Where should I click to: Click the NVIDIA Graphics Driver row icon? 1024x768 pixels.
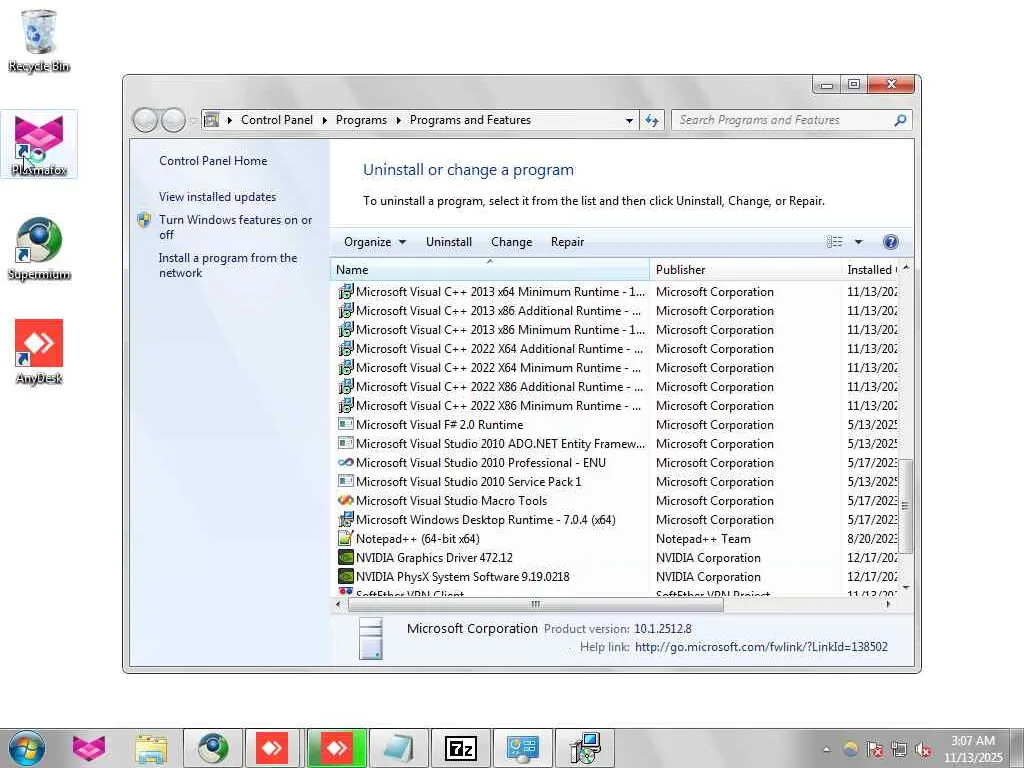coord(345,558)
